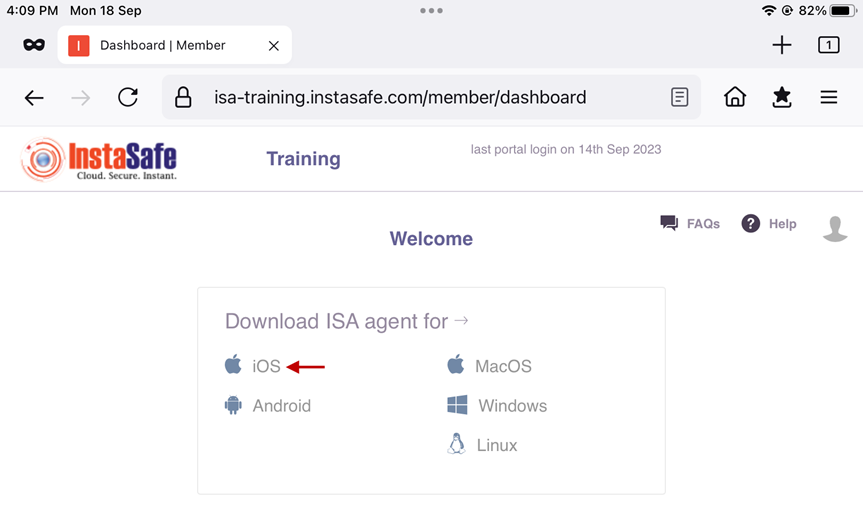Download ISA agent for Windows
The width and height of the screenshot is (863, 523).
pos(513,406)
